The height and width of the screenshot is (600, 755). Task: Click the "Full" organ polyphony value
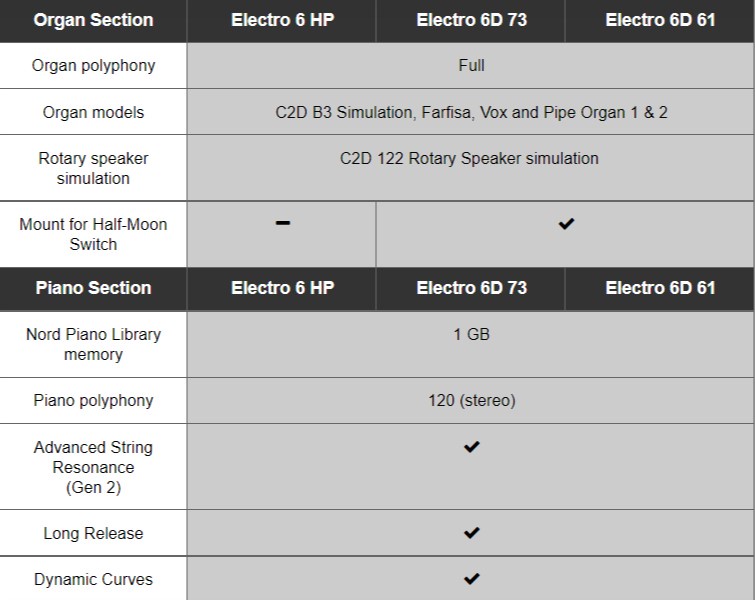click(472, 66)
